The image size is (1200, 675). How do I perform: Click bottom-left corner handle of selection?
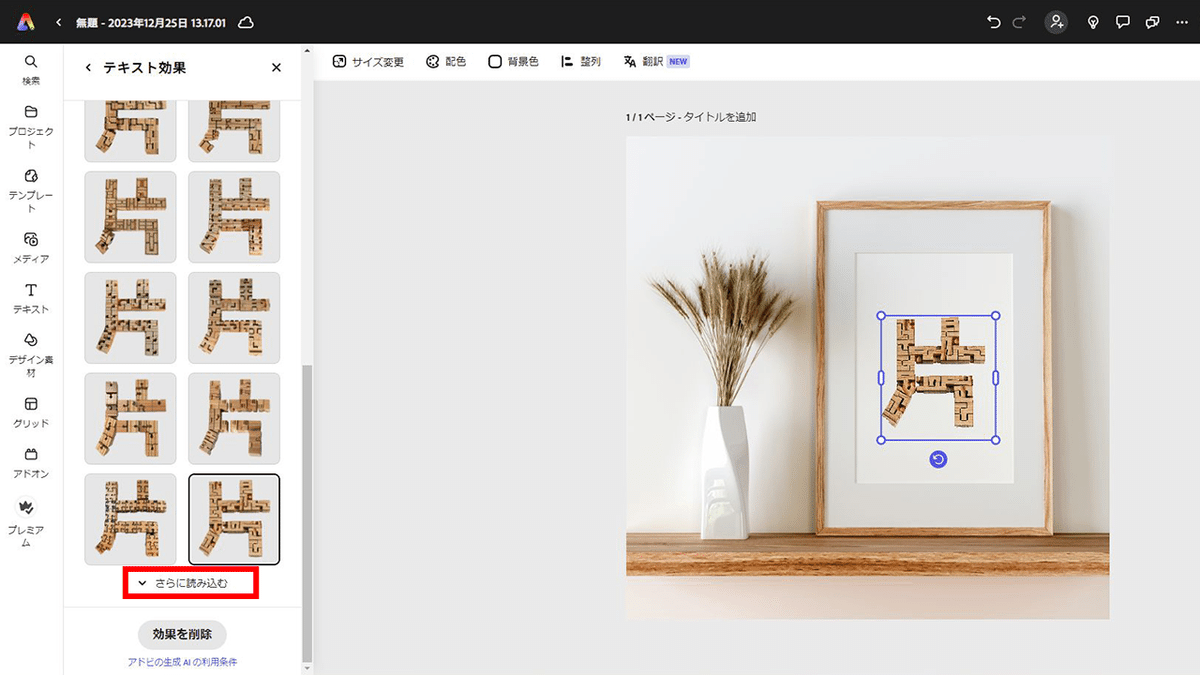881,440
